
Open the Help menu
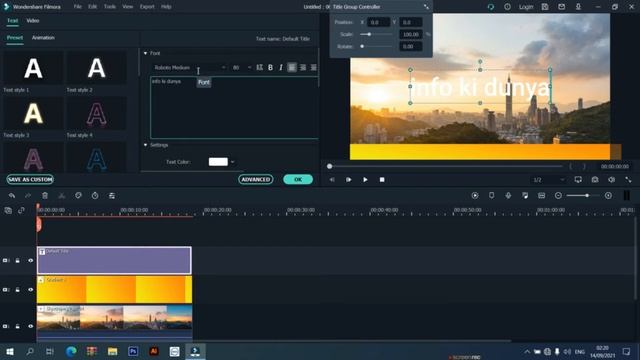[166, 7]
